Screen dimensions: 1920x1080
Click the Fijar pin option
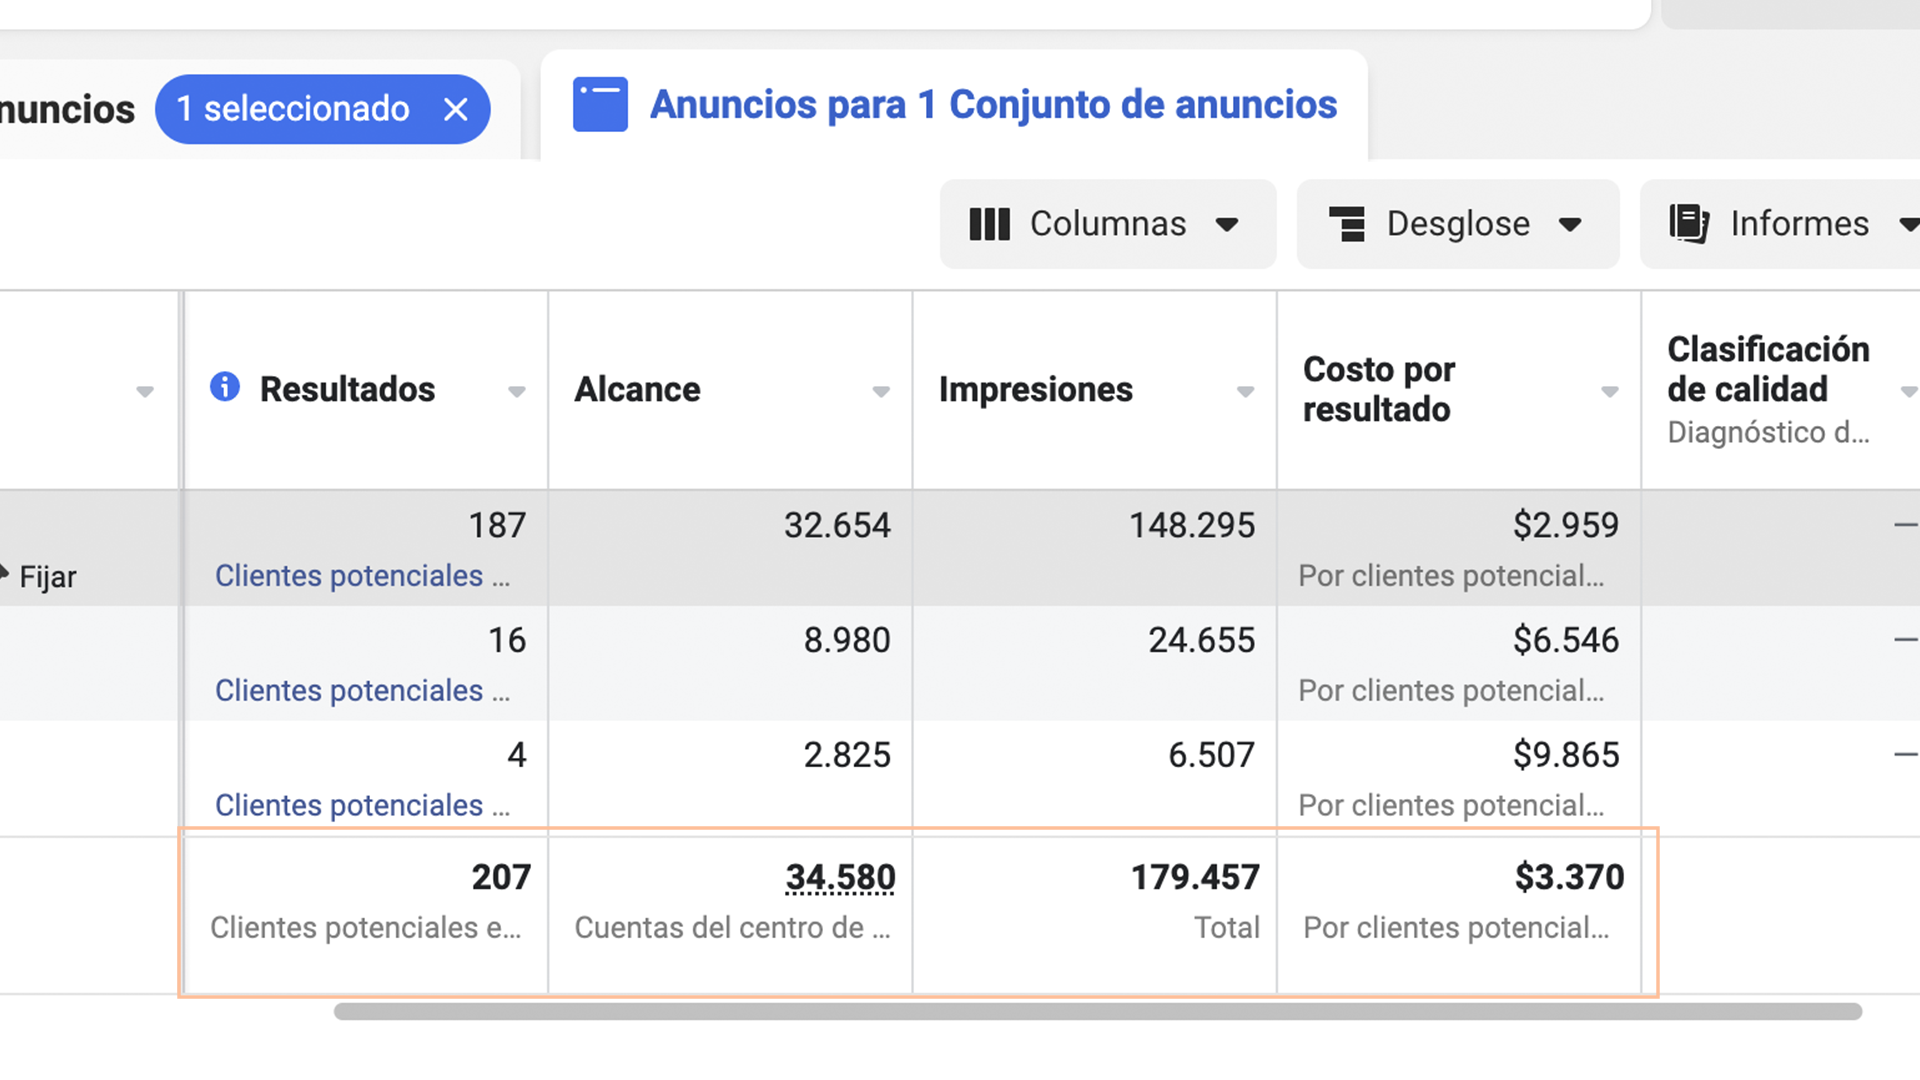pos(46,577)
